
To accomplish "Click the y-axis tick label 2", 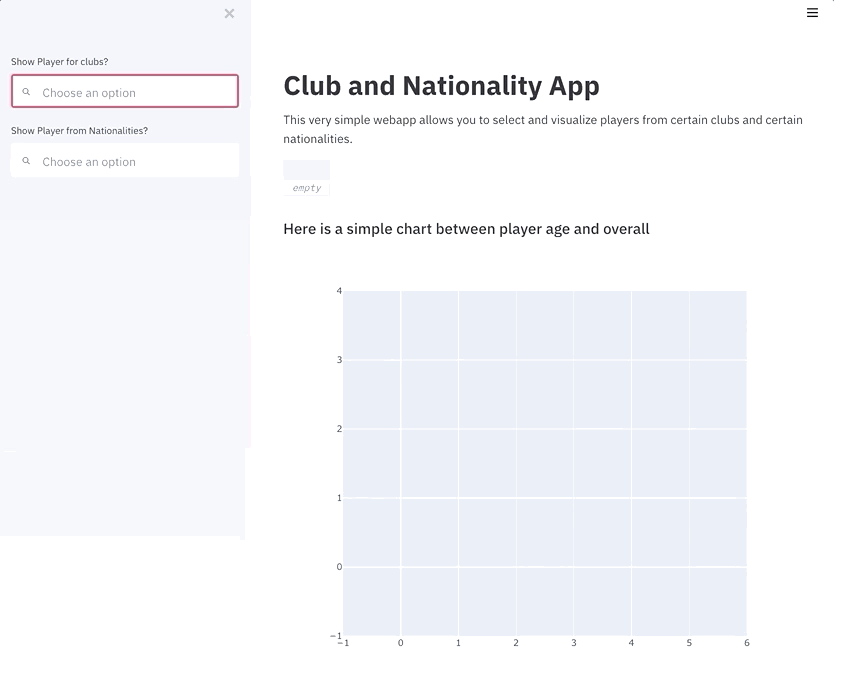I will click(x=339, y=429).
